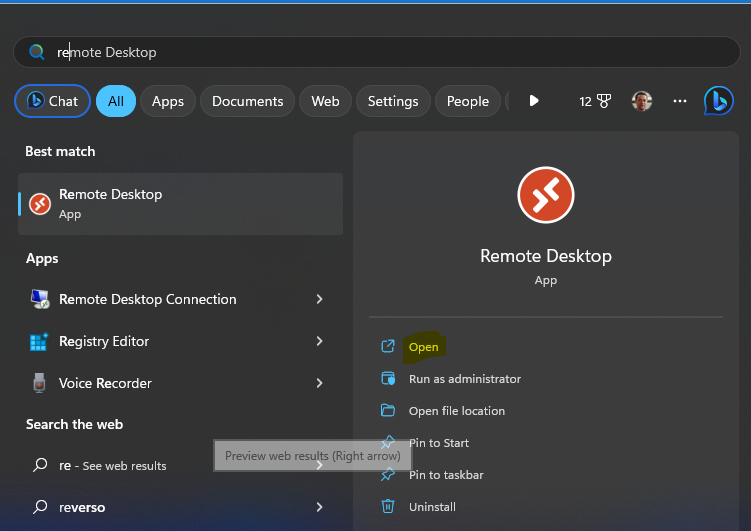Switch to the Web filter tab
Image resolution: width=751 pixels, height=531 pixels.
coord(325,101)
